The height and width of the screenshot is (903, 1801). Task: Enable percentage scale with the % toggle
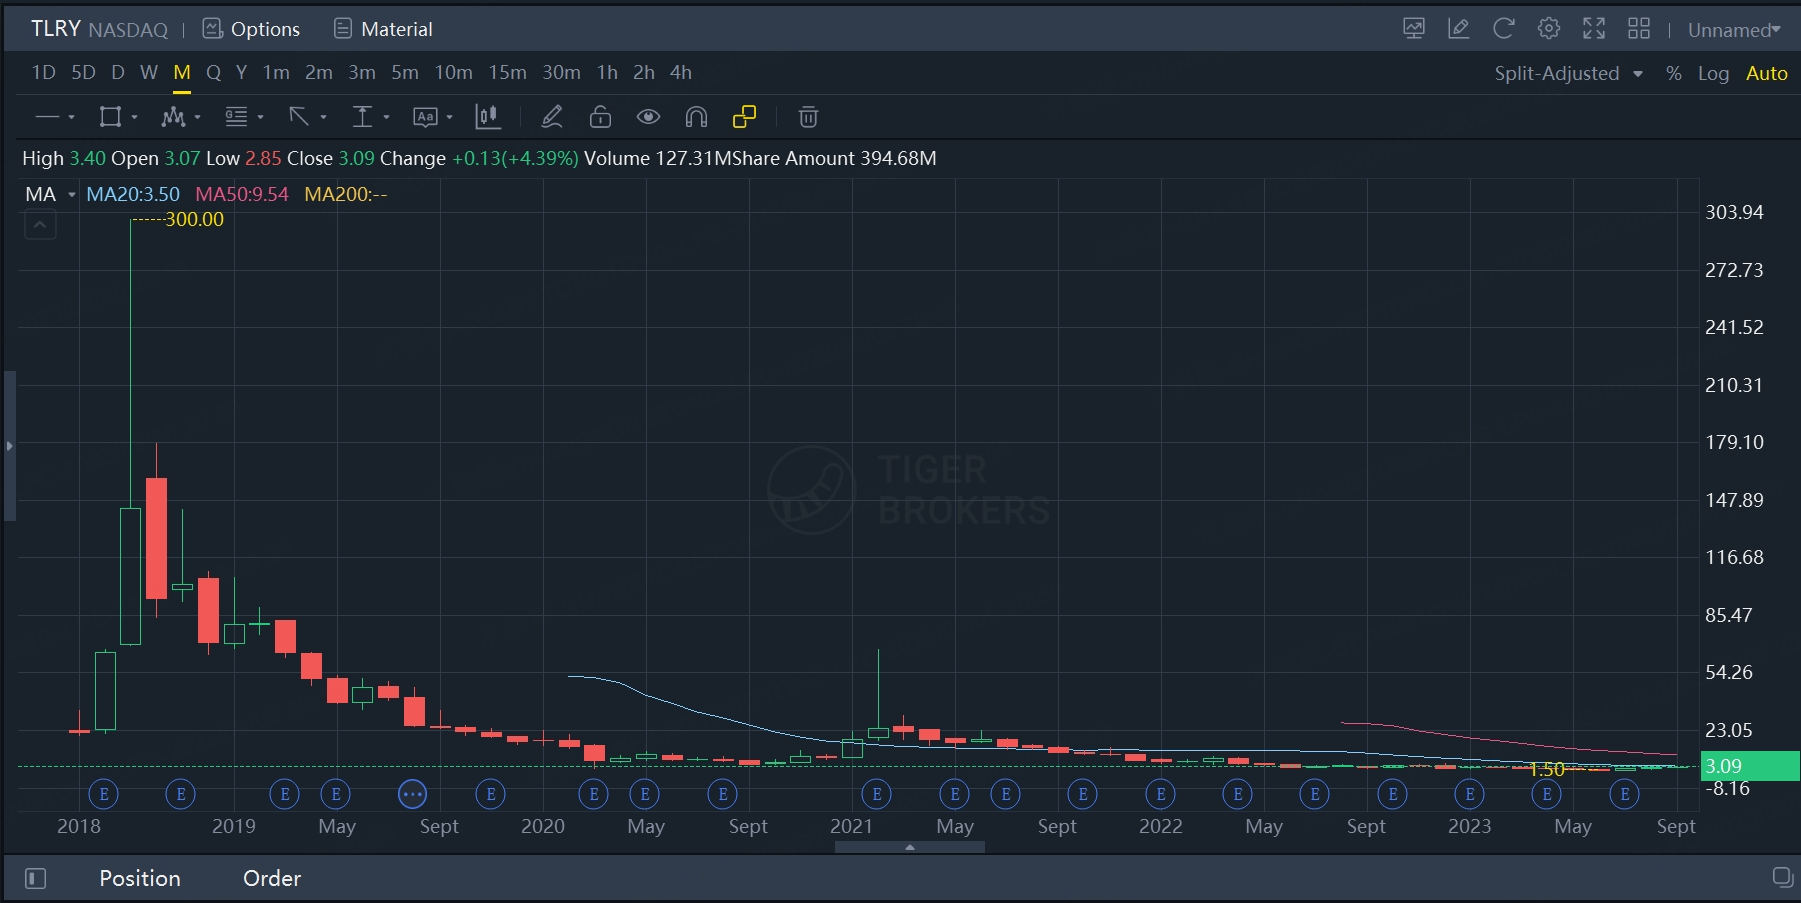coord(1673,73)
